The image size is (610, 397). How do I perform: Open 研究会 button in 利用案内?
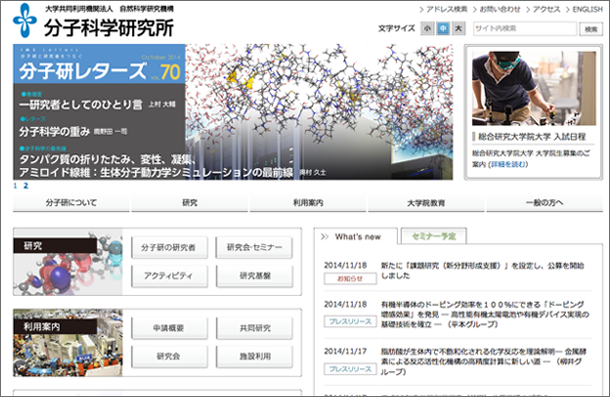point(169,357)
